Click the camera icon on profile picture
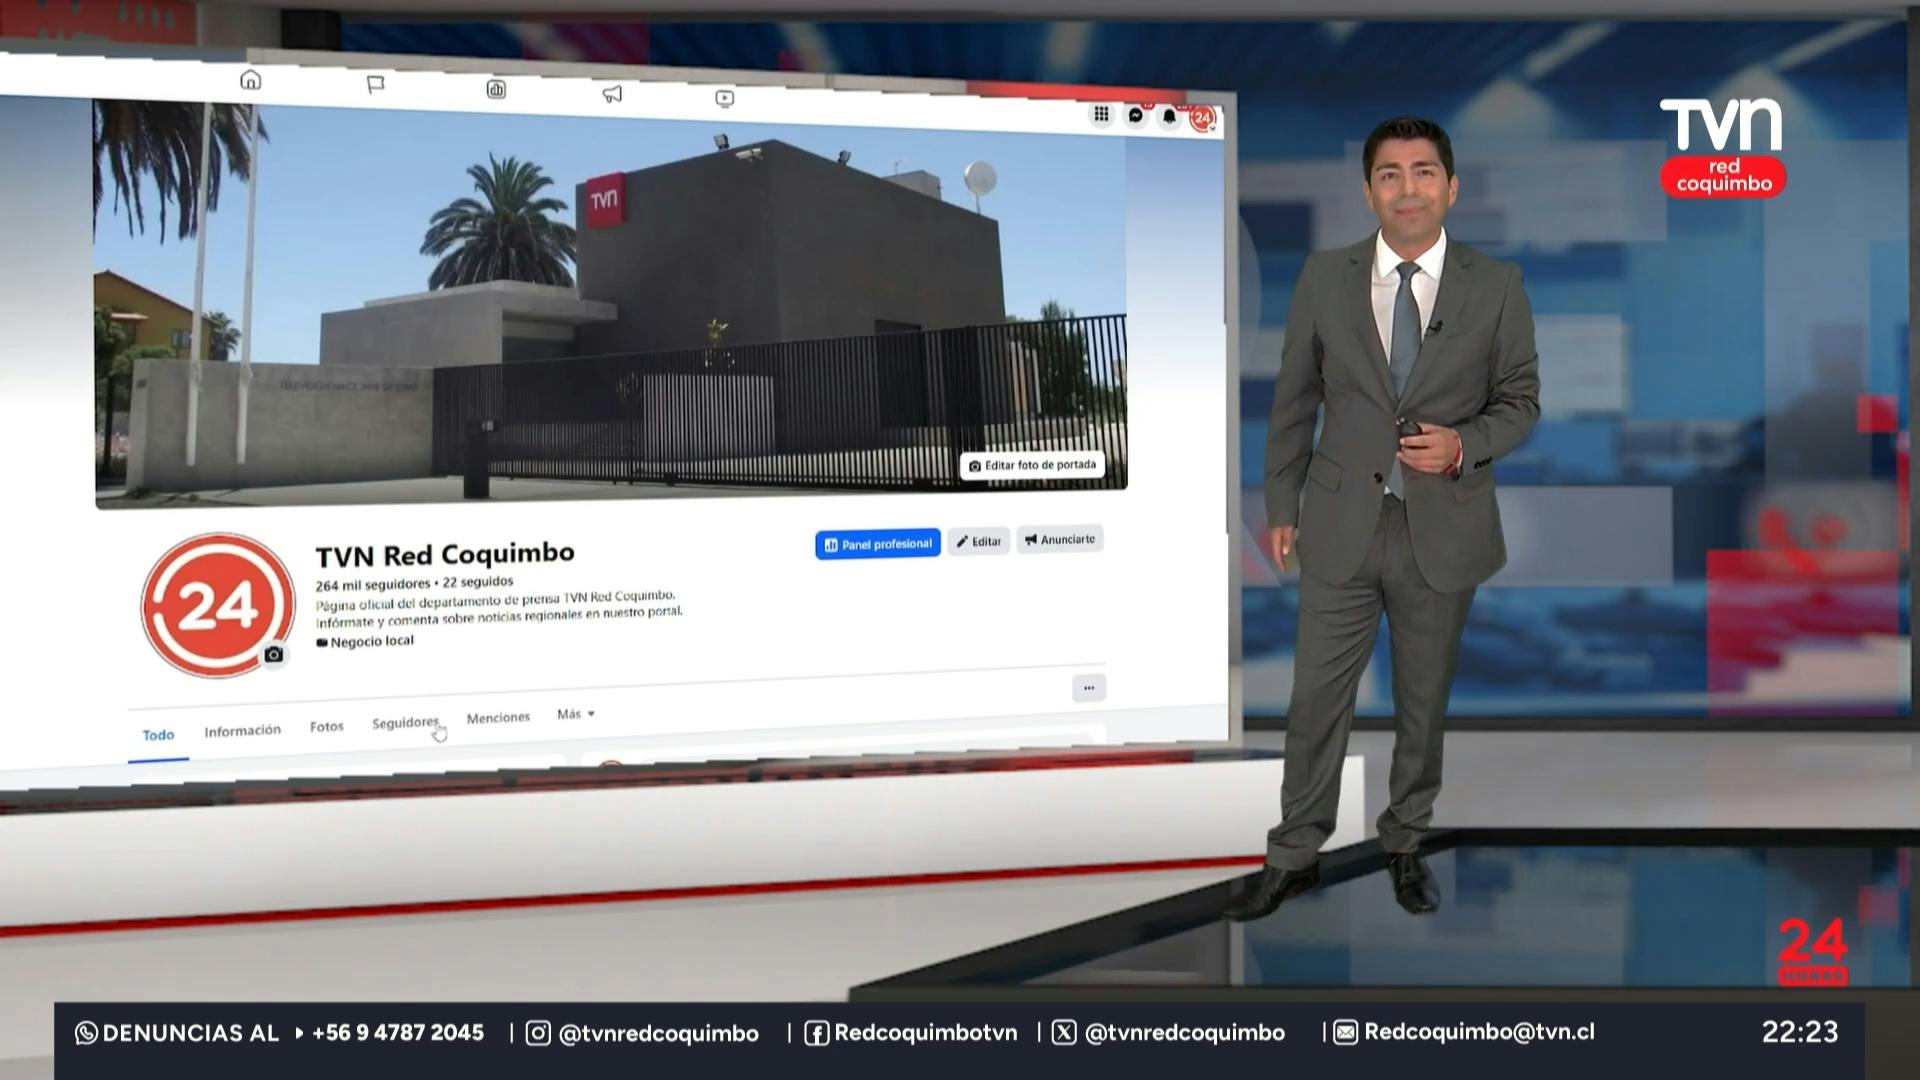Viewport: 1920px width, 1080px height. pos(274,655)
